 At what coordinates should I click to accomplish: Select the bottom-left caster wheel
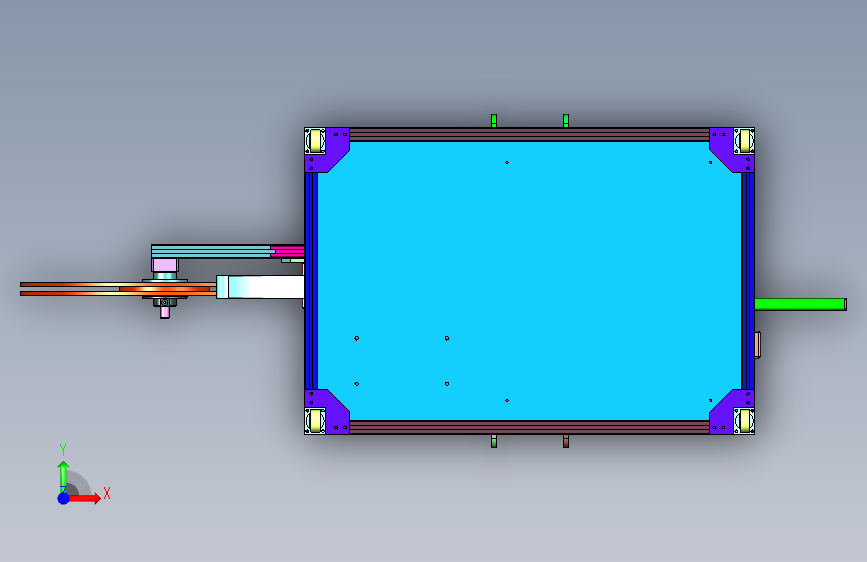[x=315, y=421]
